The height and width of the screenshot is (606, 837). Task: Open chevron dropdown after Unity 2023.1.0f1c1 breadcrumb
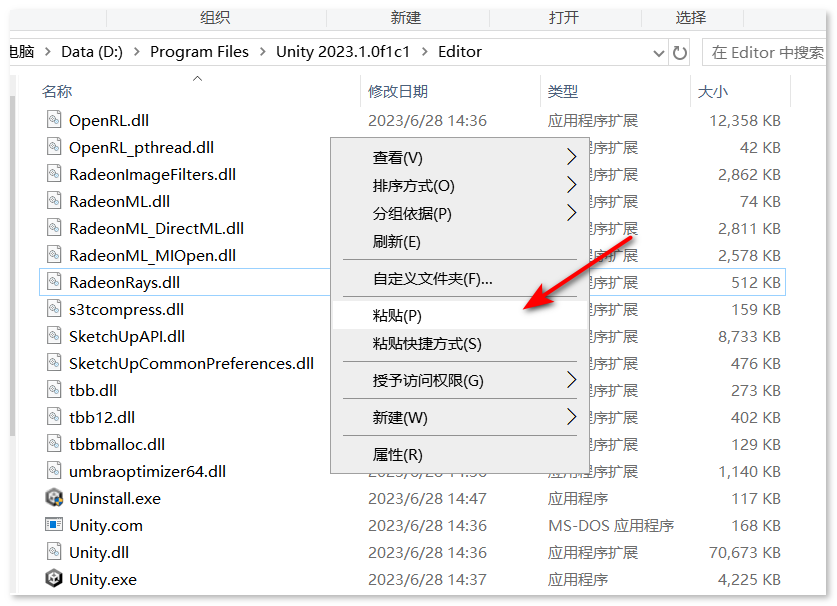point(424,52)
